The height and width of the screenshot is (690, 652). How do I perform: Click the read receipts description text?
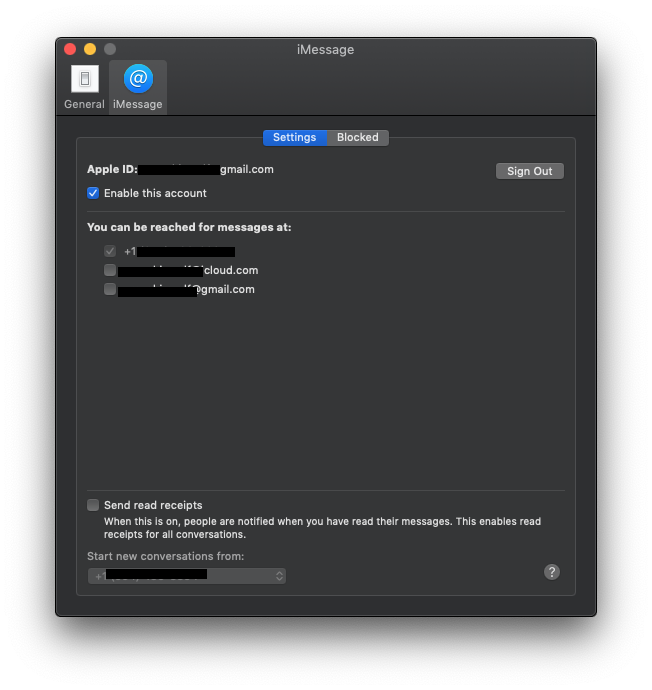coord(322,528)
